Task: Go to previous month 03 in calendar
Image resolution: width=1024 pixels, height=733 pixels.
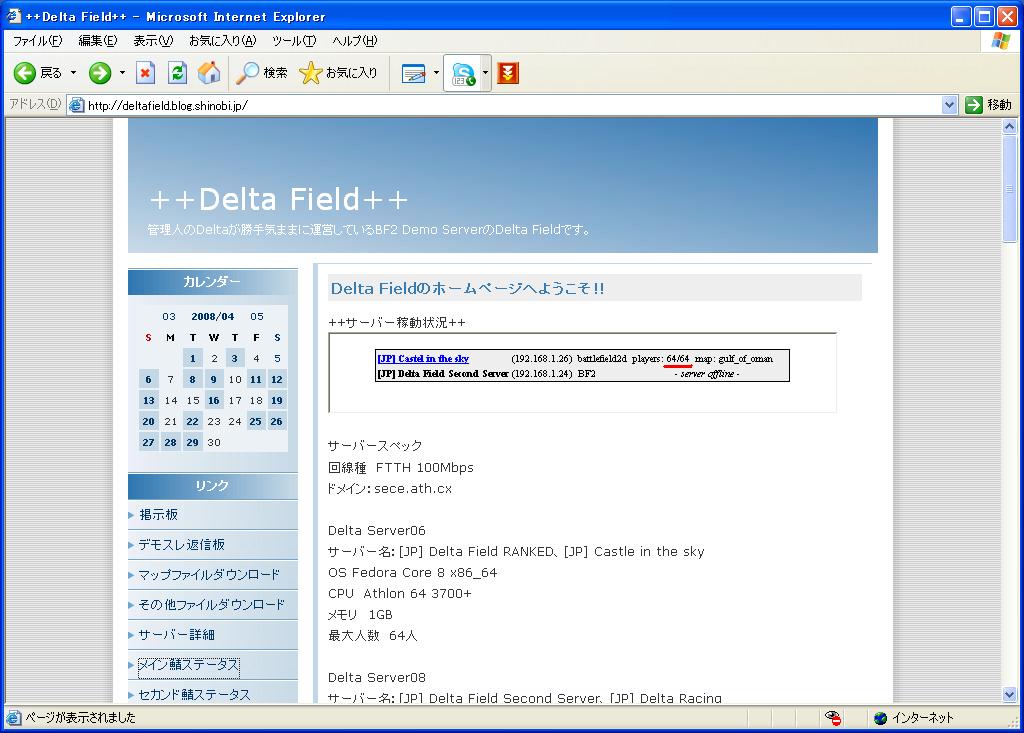Action: click(169, 316)
